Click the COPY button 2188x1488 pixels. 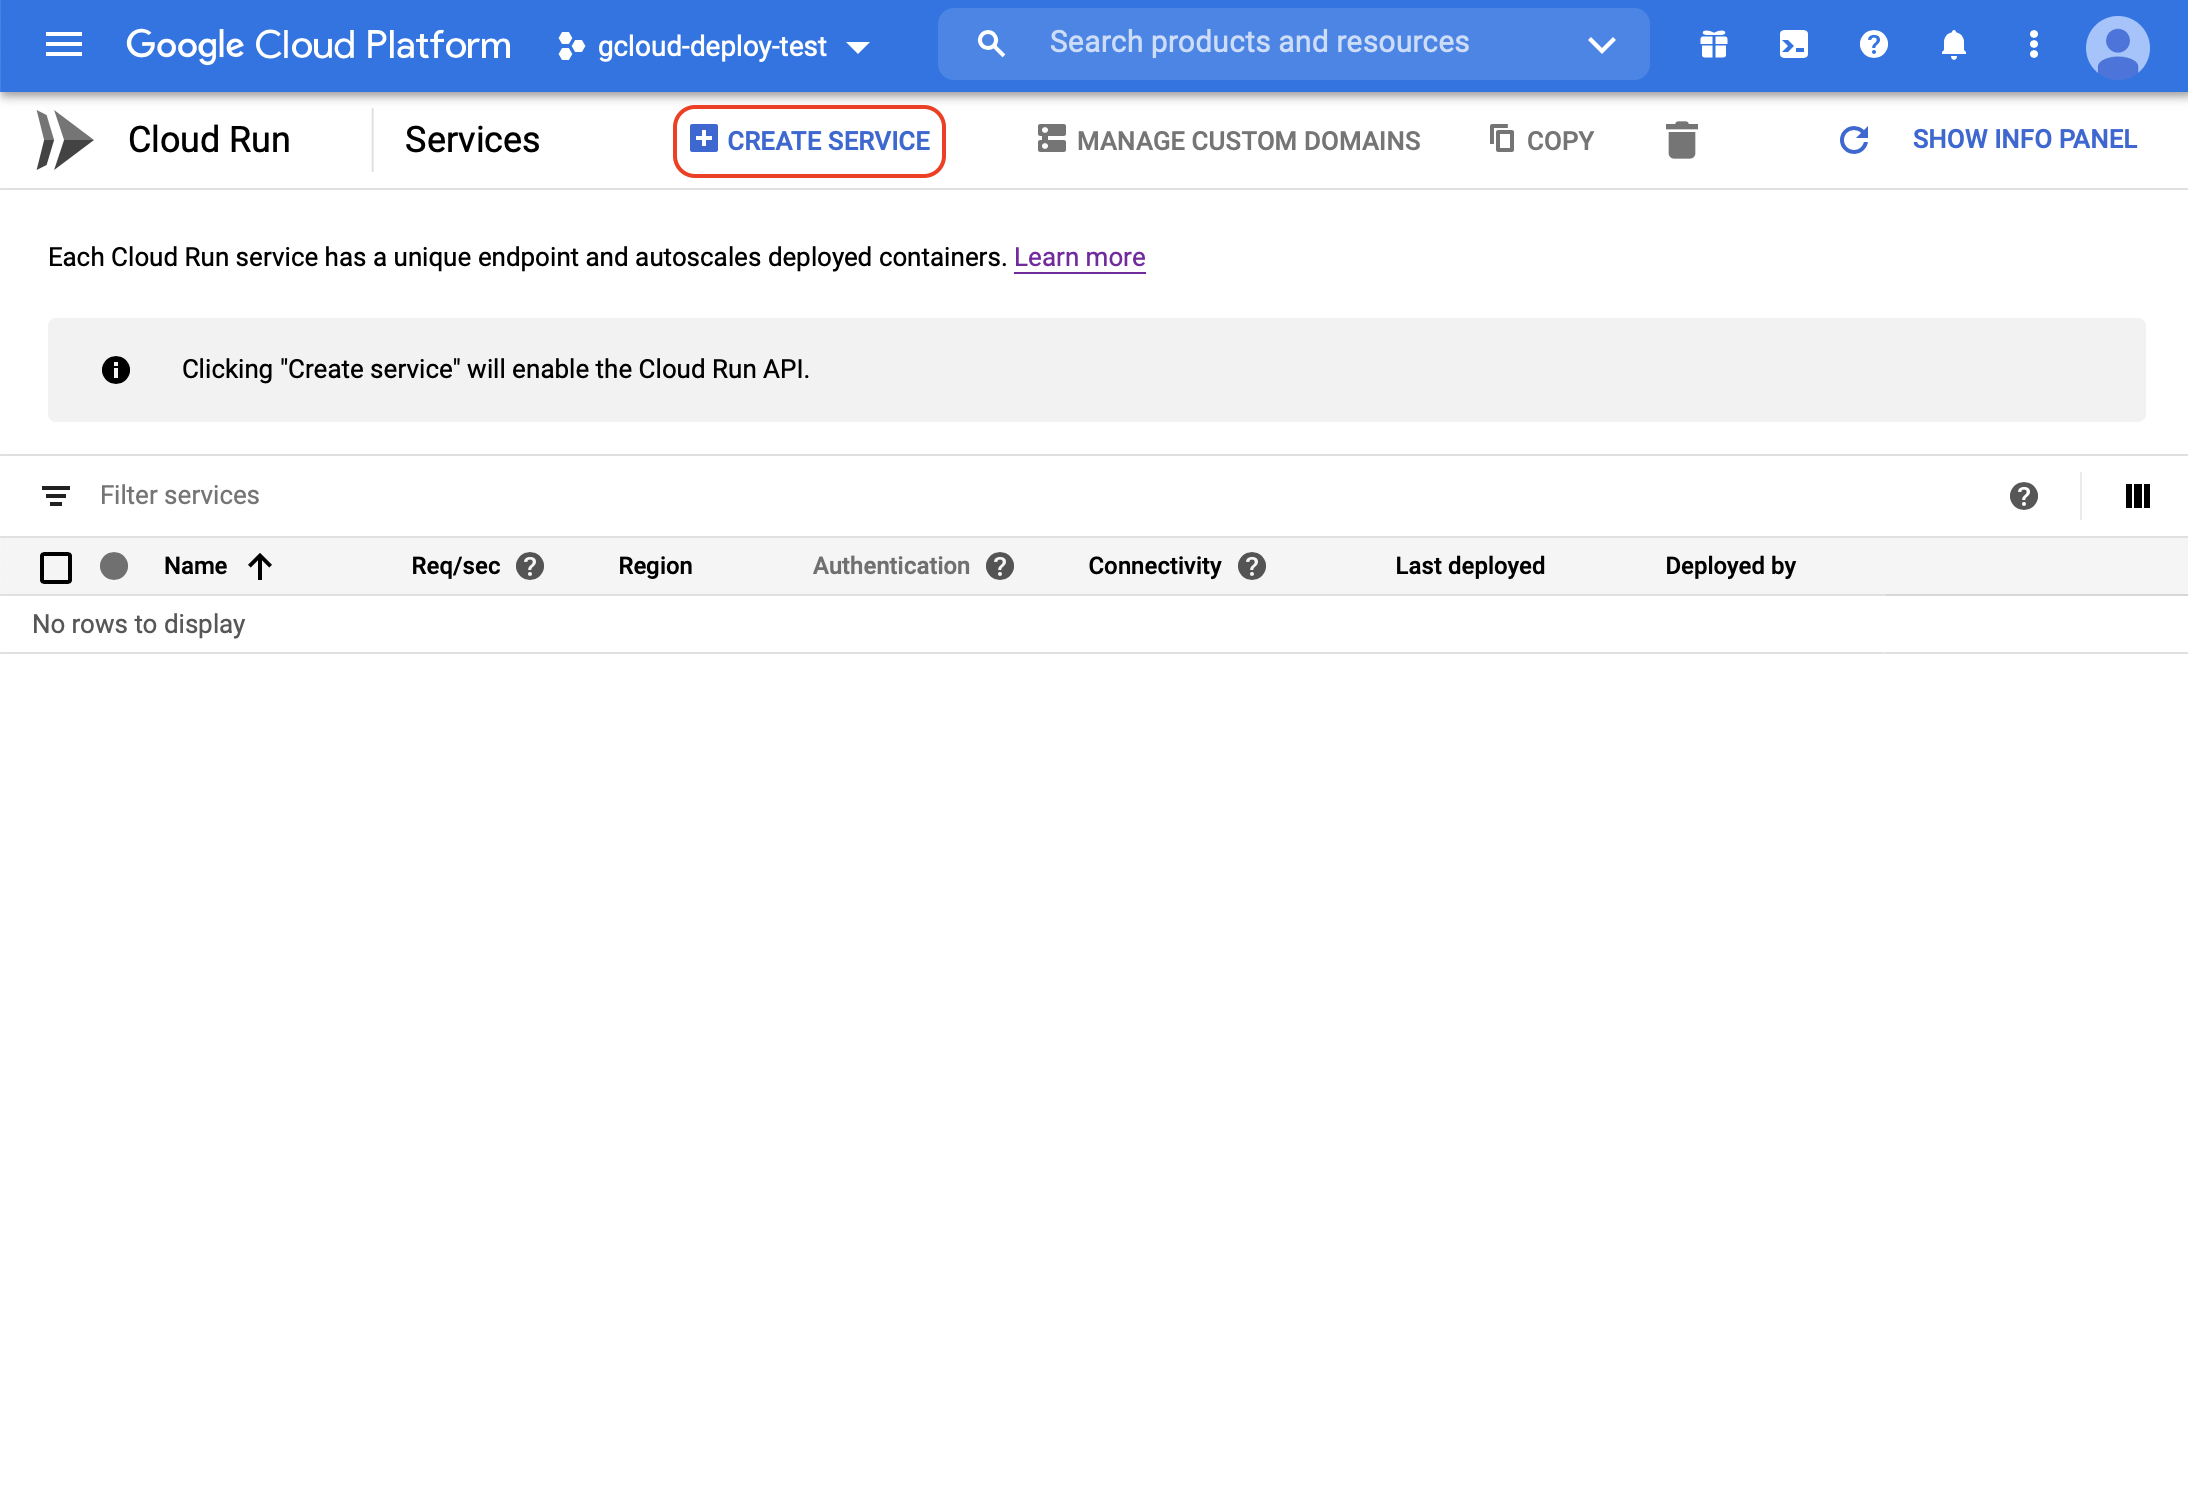[x=1542, y=140]
